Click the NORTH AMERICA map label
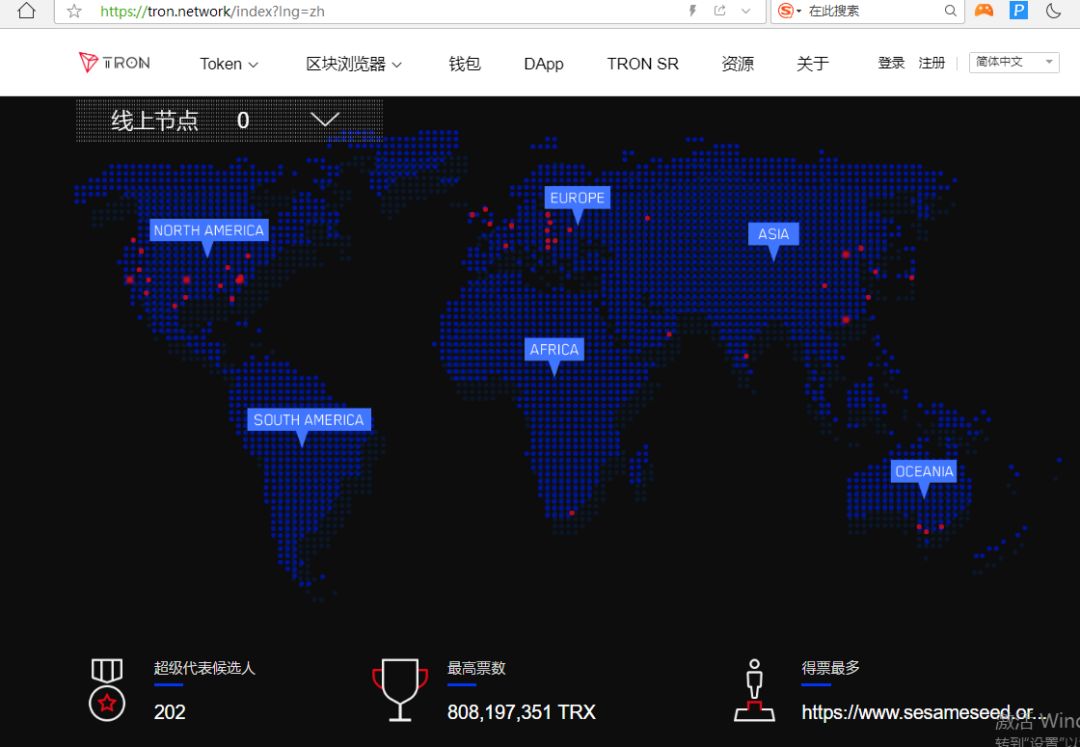Screen dimensions: 1080x747 coord(209,231)
